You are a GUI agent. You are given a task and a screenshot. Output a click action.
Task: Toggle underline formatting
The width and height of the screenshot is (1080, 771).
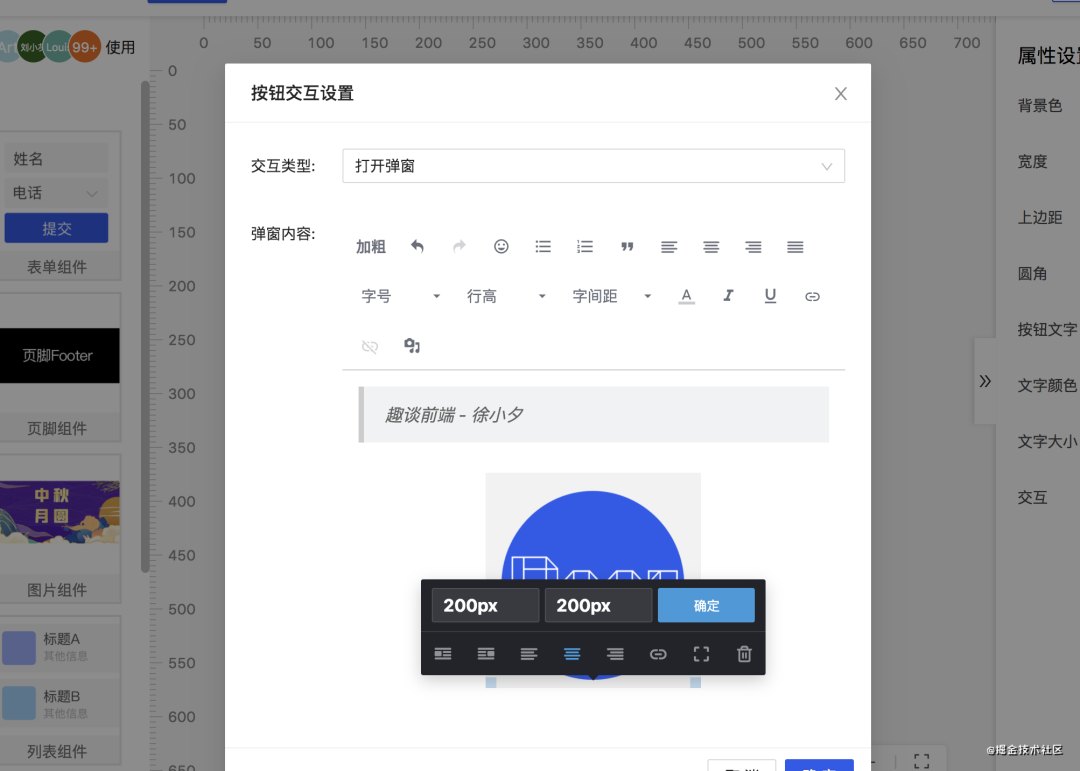point(770,296)
